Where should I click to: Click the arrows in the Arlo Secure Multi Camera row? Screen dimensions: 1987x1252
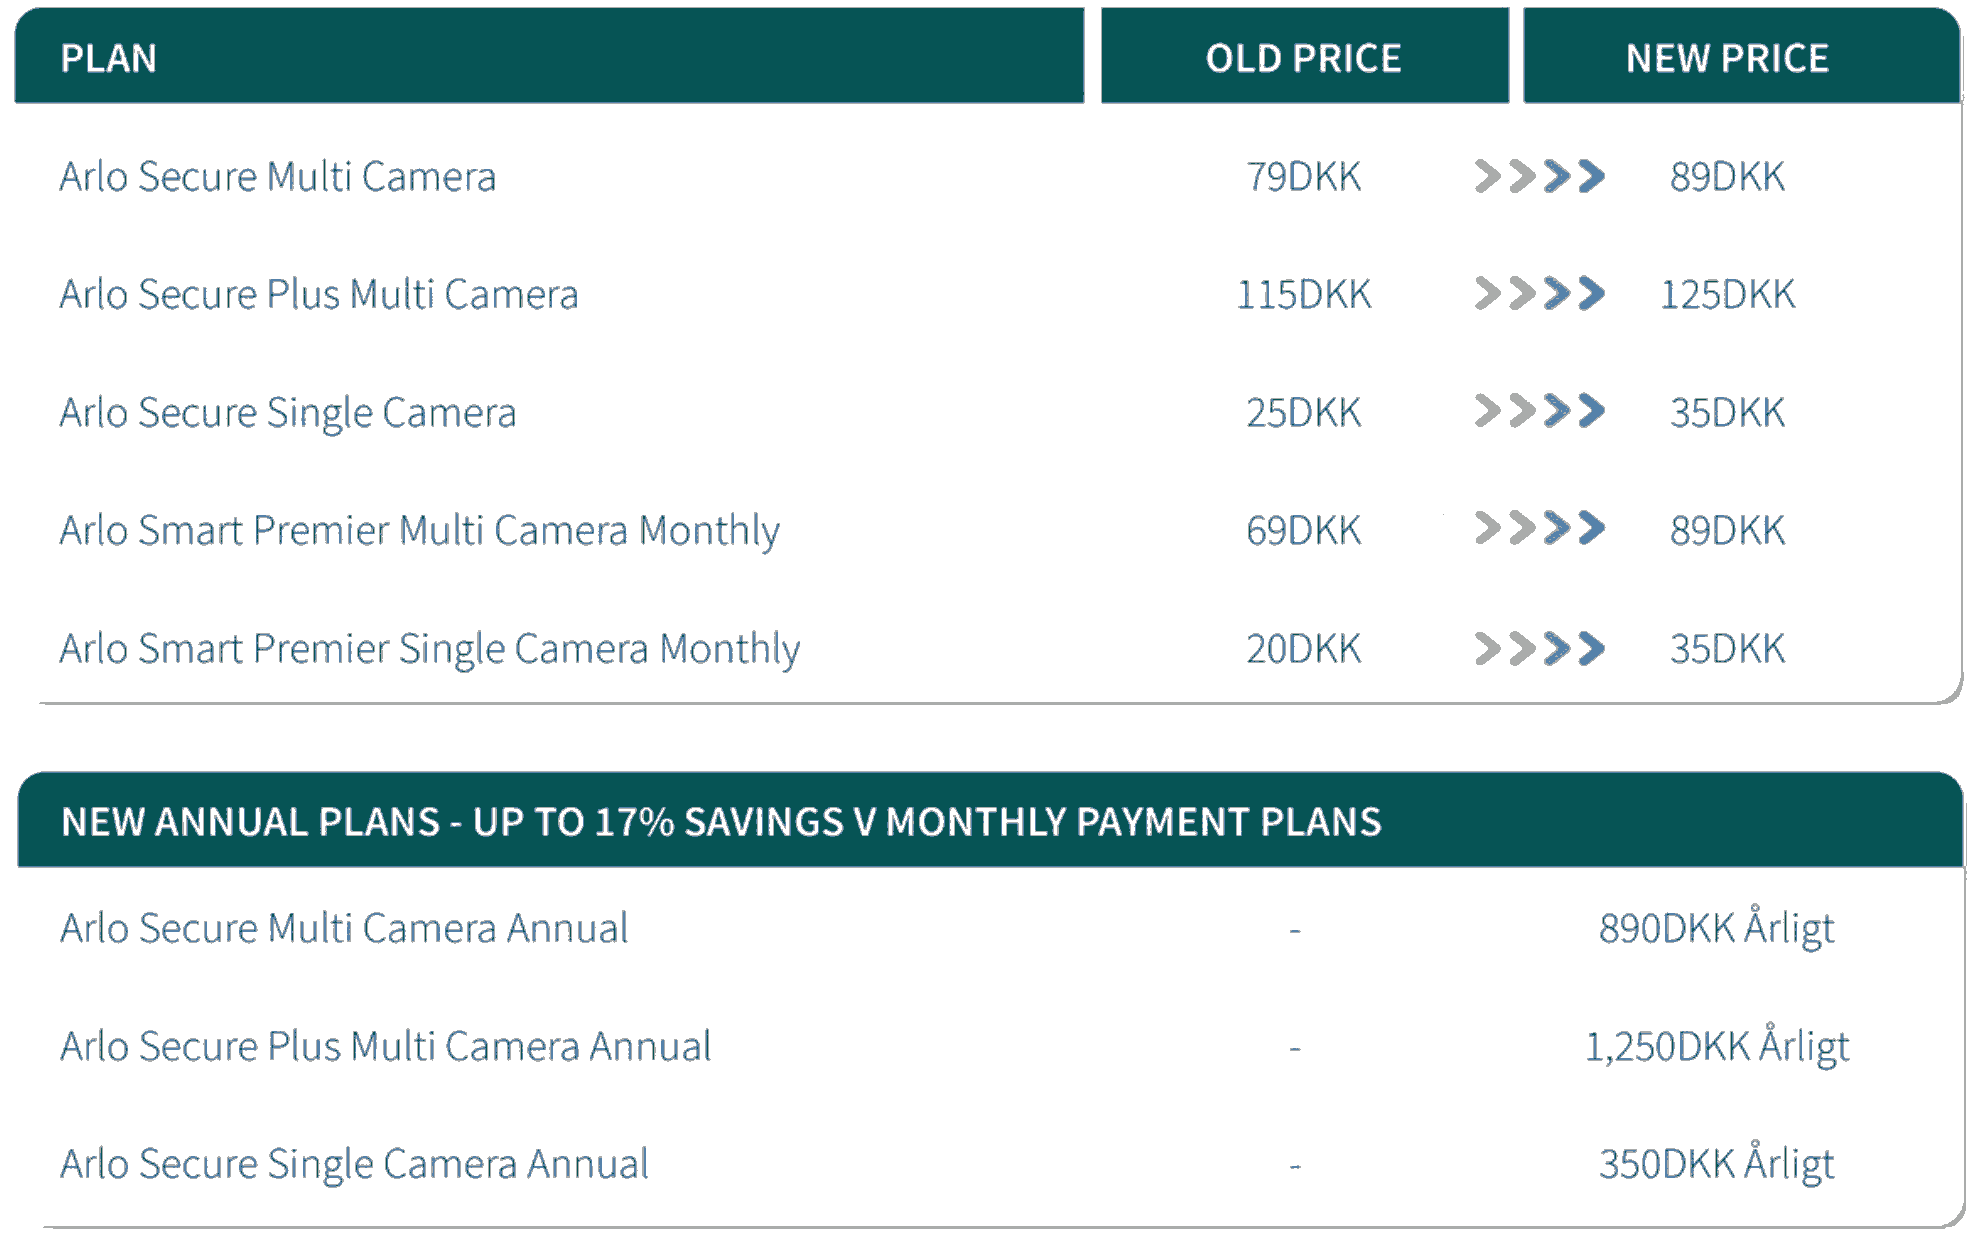coord(1539,177)
